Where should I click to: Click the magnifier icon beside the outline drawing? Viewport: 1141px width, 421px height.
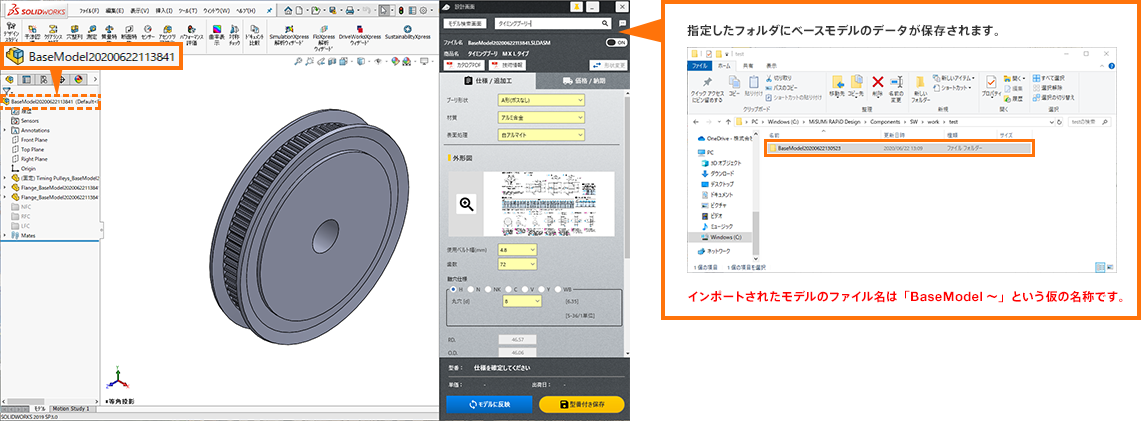[466, 204]
